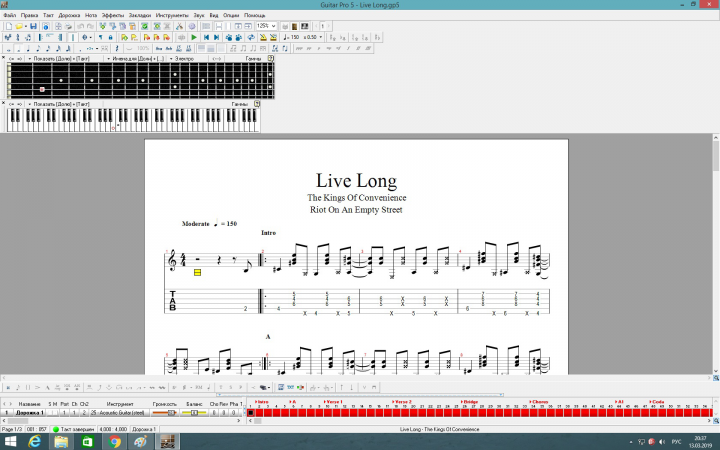Open the fretboard Показать dropdown
Screen dimensions: 720x450
pos(58,59)
